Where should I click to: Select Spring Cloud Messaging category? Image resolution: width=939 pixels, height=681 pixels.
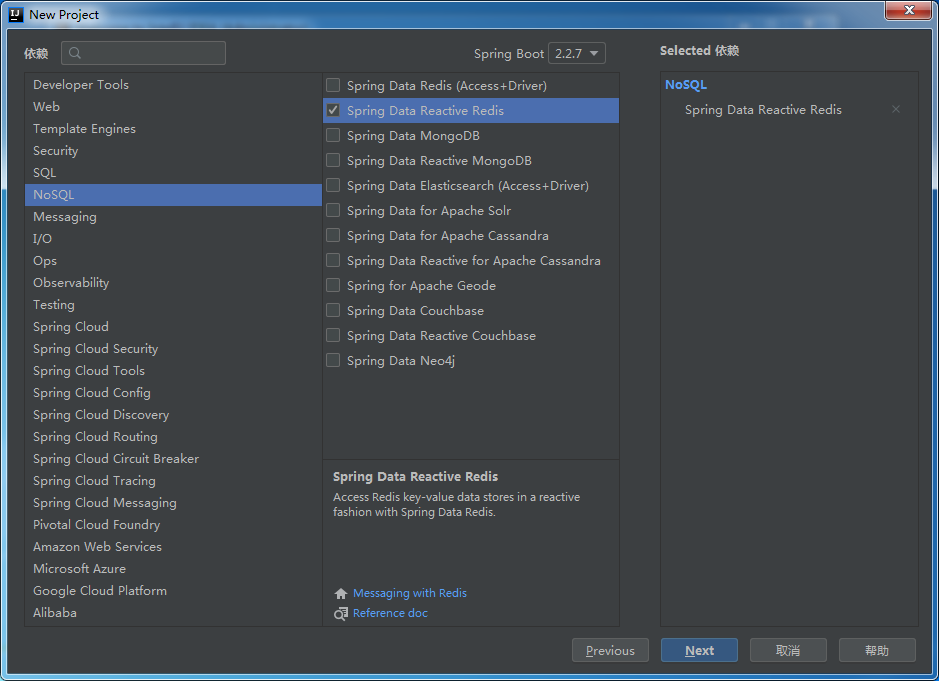point(173,503)
